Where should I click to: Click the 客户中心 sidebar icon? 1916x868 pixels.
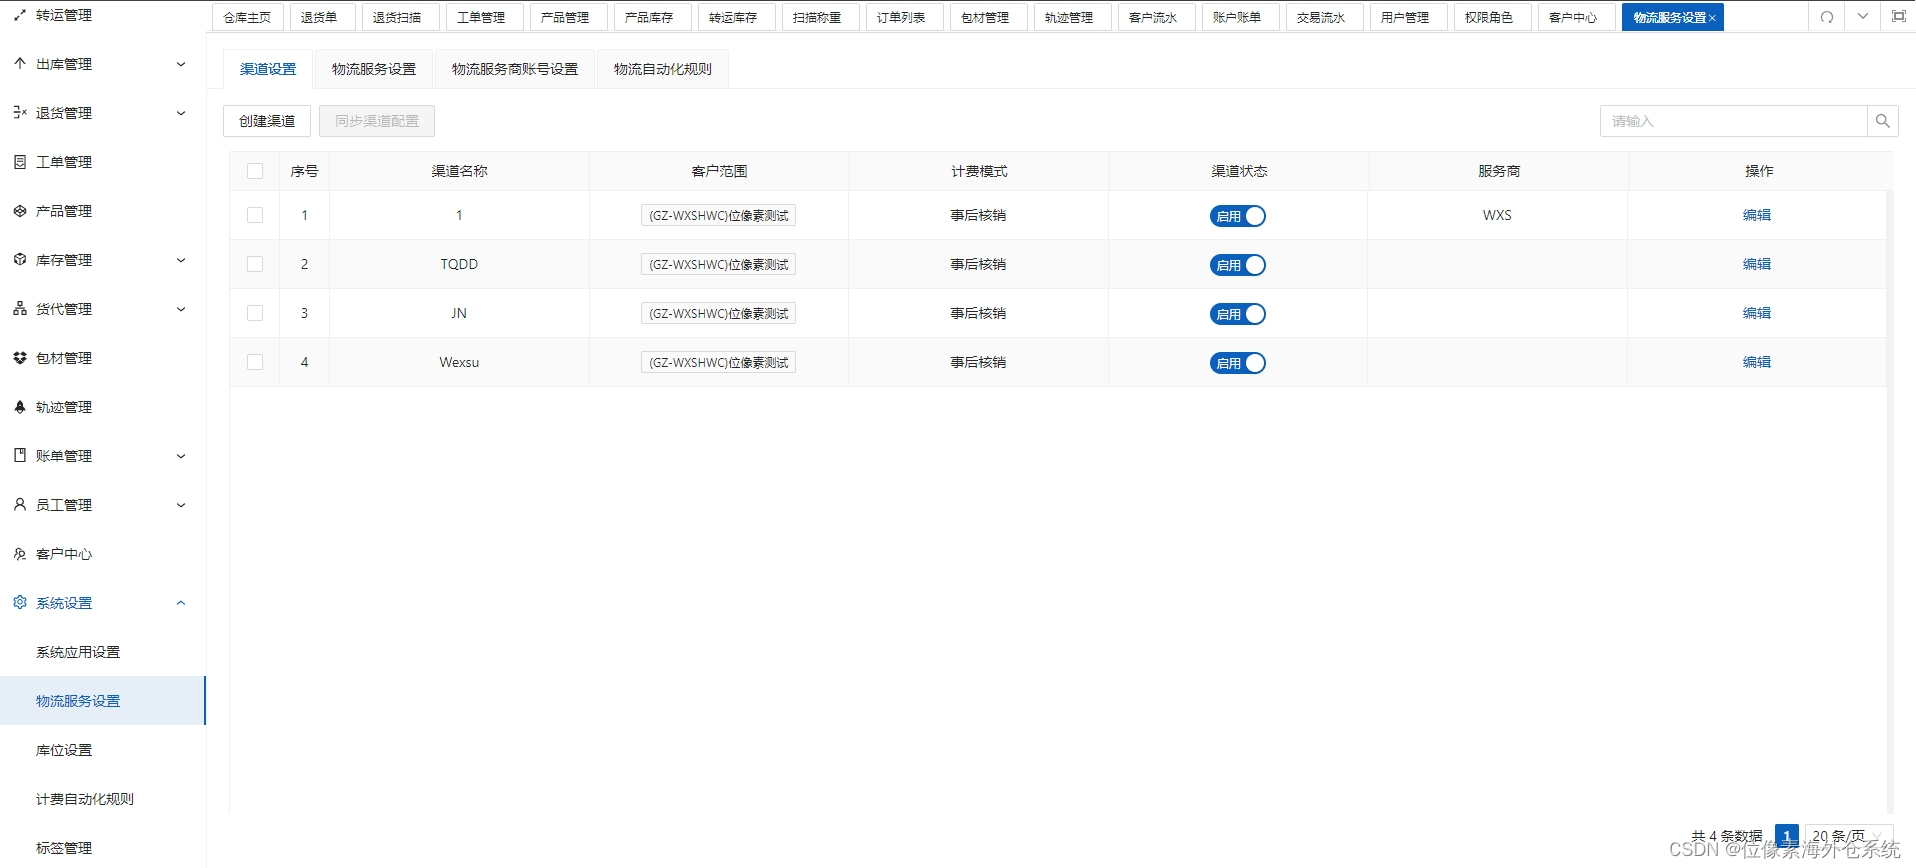click(x=20, y=554)
